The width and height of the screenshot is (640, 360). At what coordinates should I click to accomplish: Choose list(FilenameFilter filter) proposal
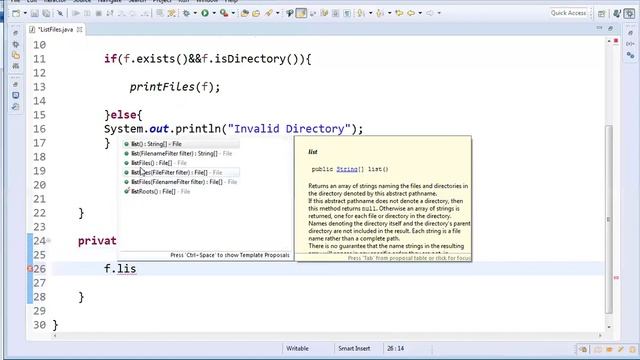(x=181, y=153)
